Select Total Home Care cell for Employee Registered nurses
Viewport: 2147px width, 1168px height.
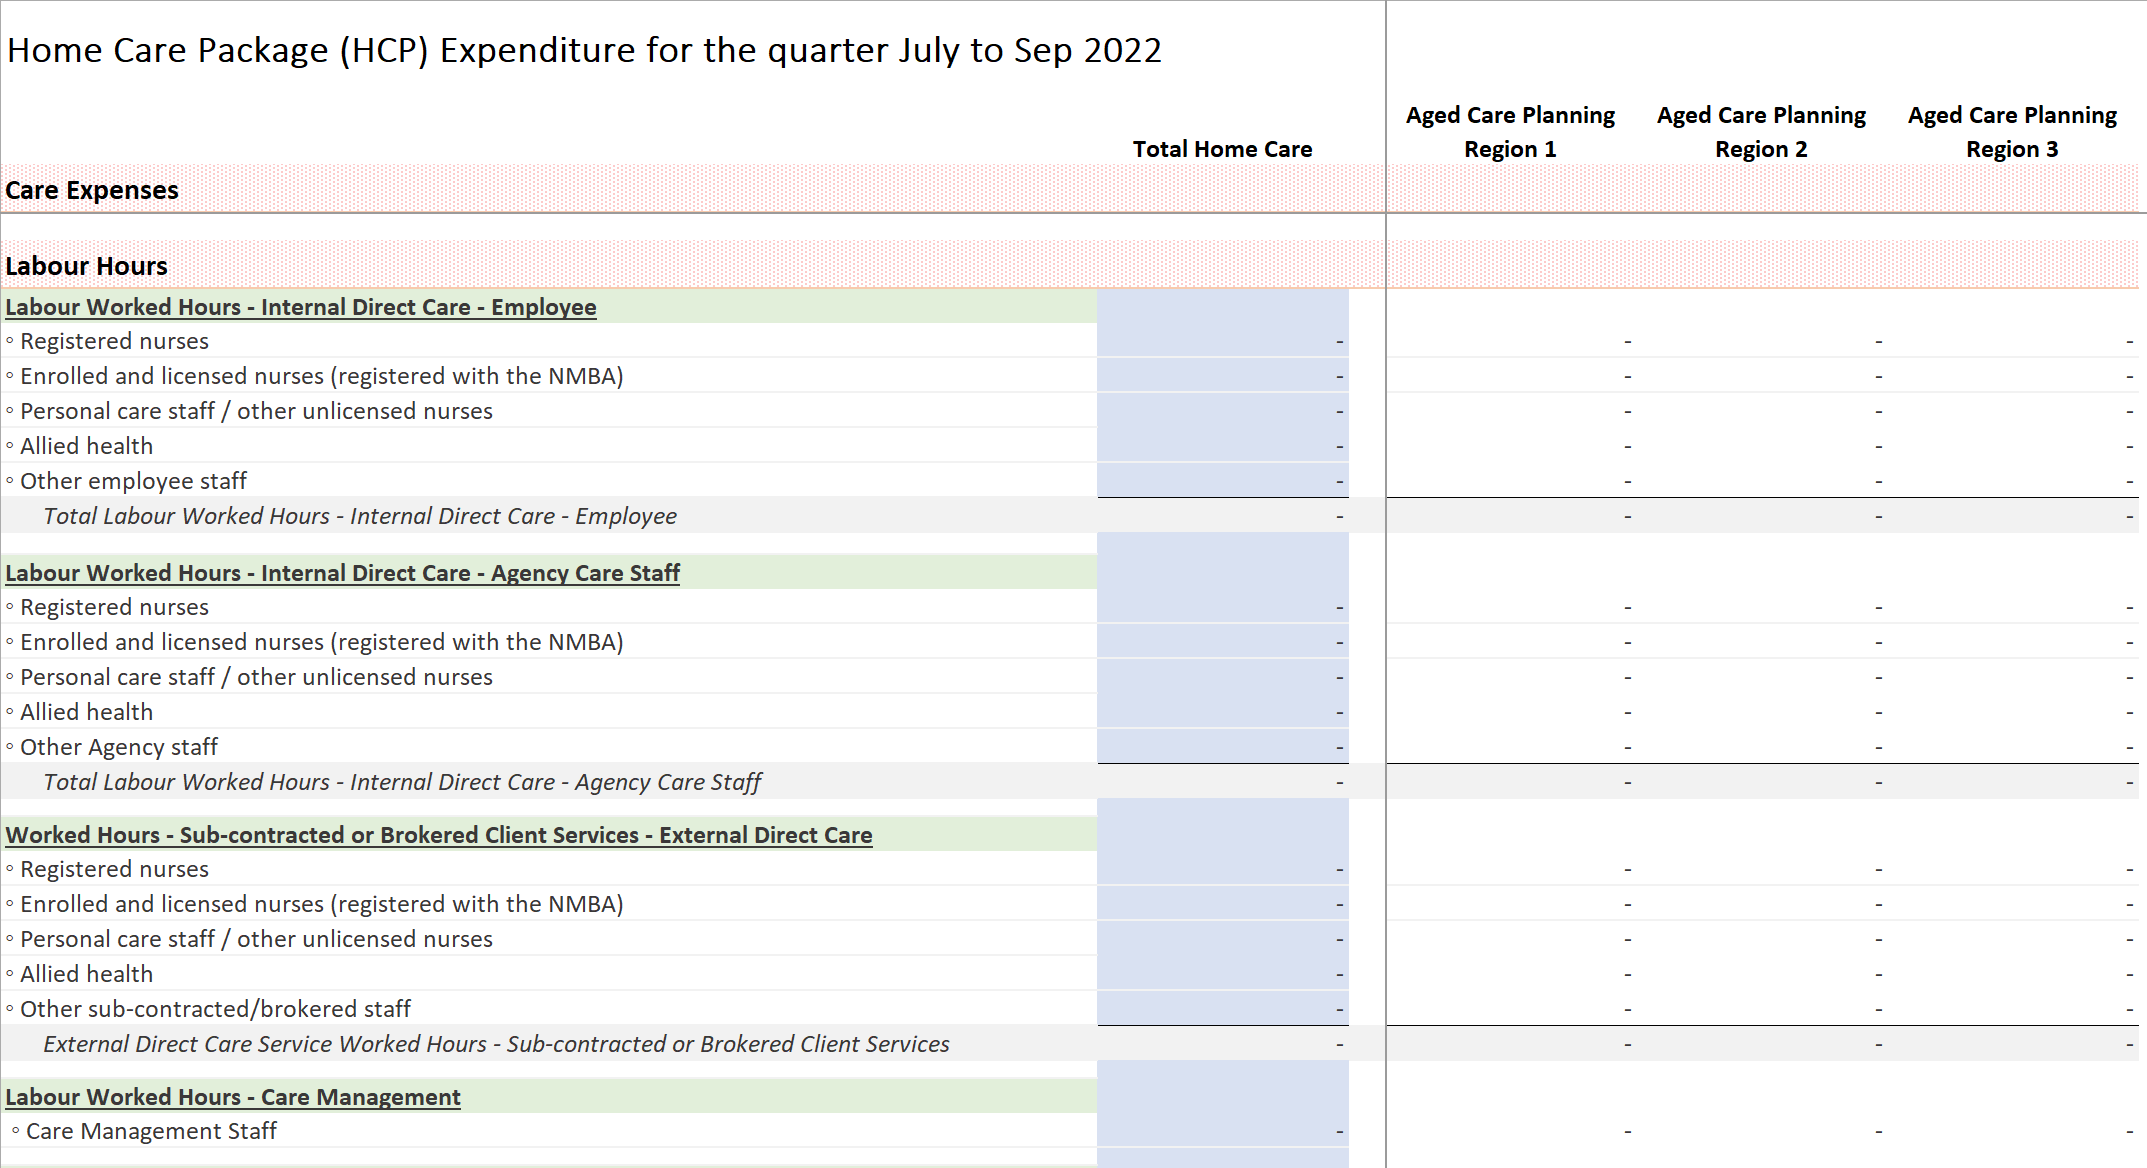(x=1223, y=341)
